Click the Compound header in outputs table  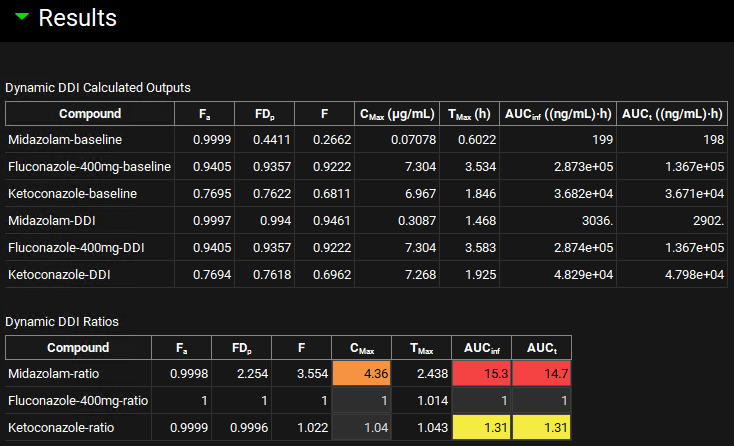point(90,113)
